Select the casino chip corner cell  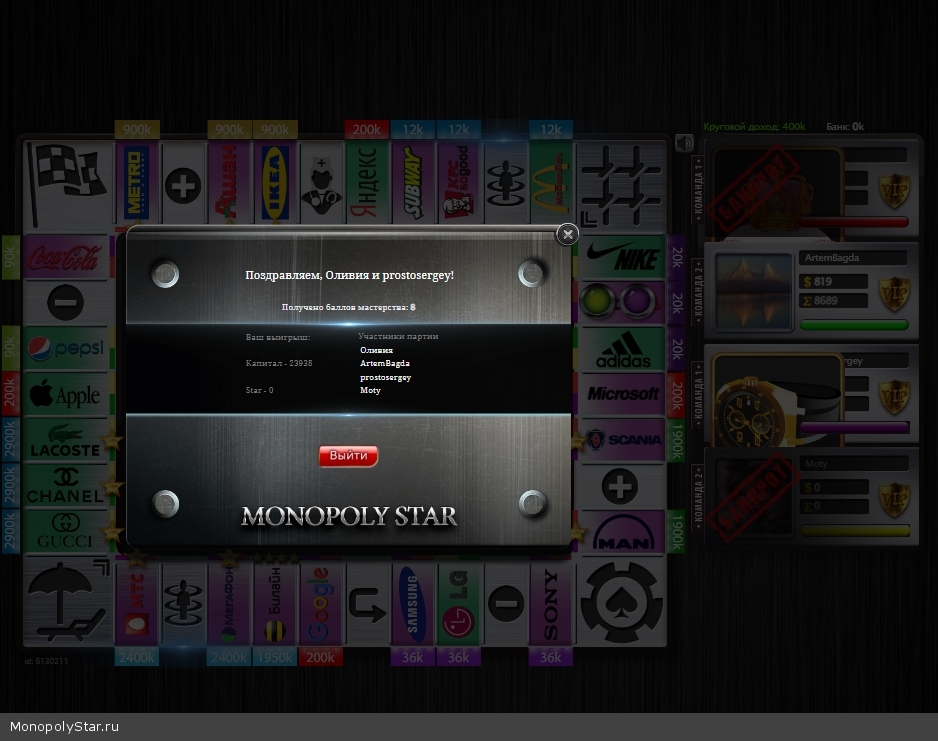point(621,602)
